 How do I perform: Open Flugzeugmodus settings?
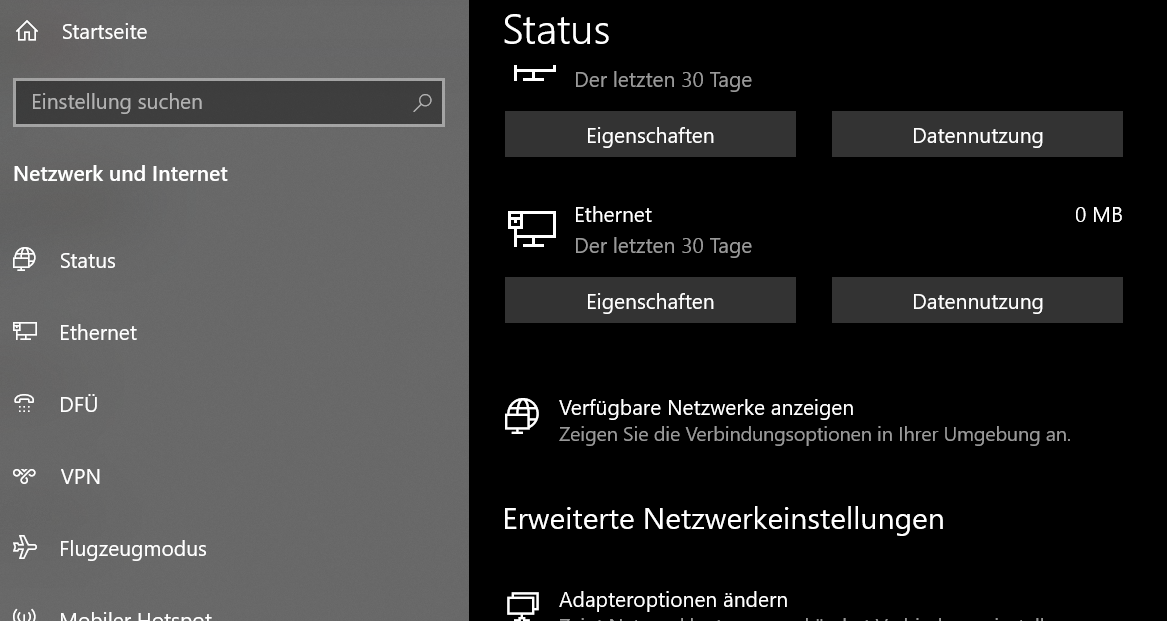pyautogui.click(x=133, y=549)
